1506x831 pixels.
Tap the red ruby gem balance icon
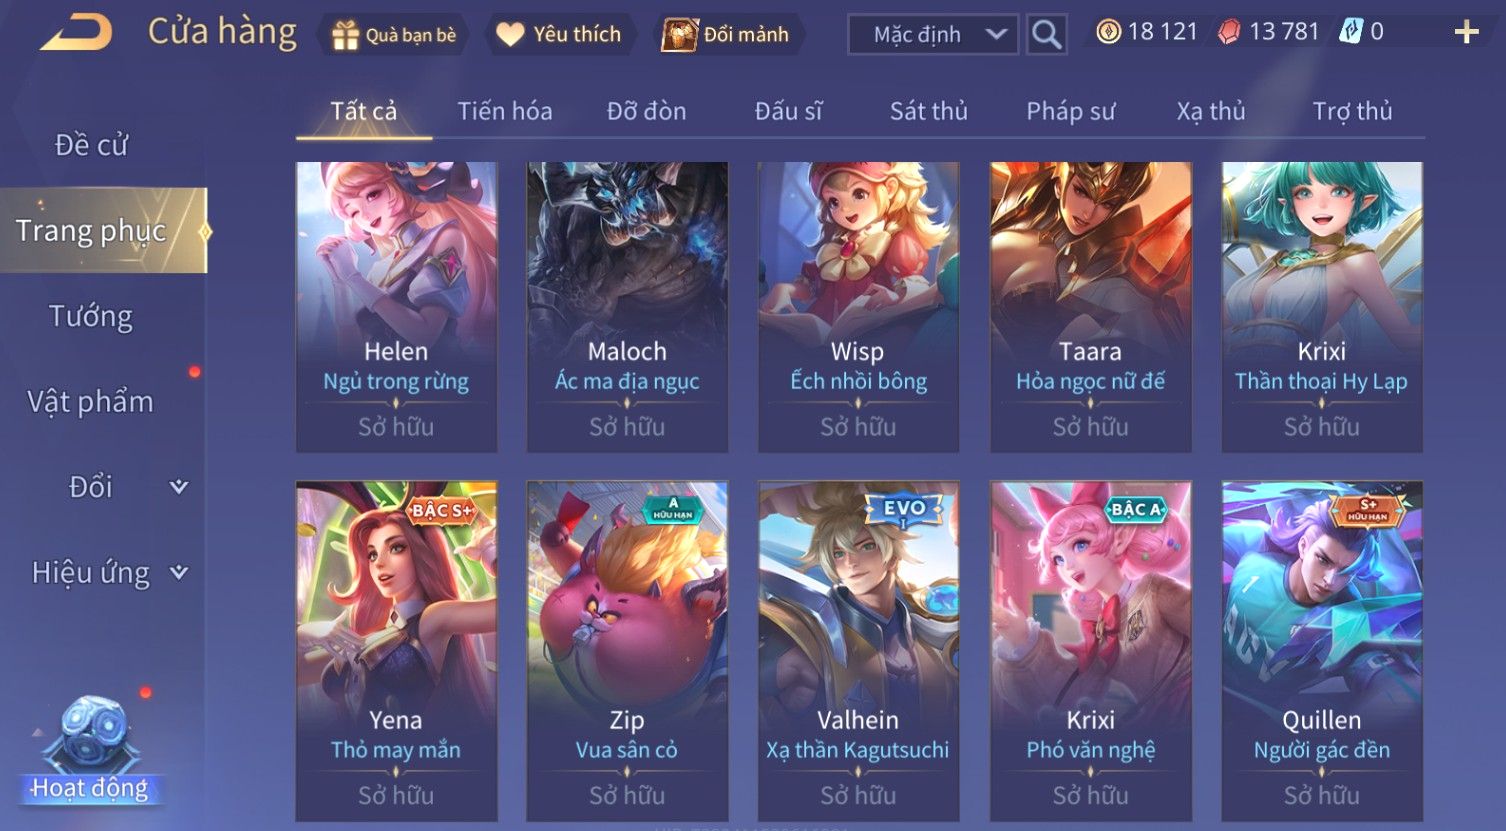tap(1229, 33)
